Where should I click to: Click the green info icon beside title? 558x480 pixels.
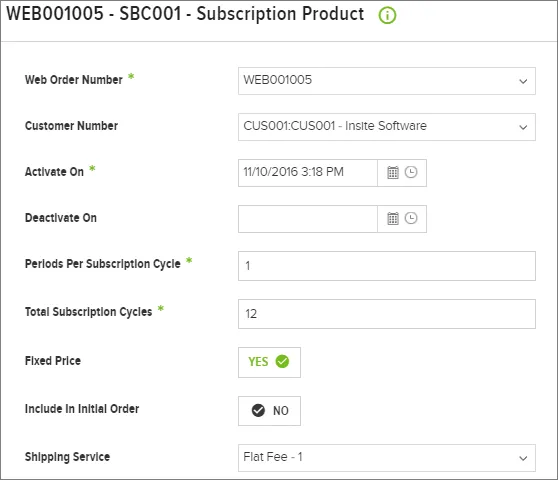coord(387,15)
